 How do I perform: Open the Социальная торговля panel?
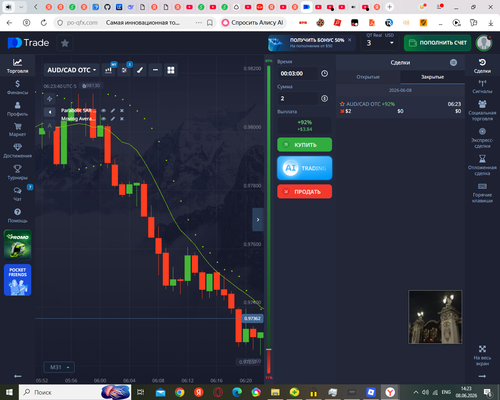[x=482, y=110]
